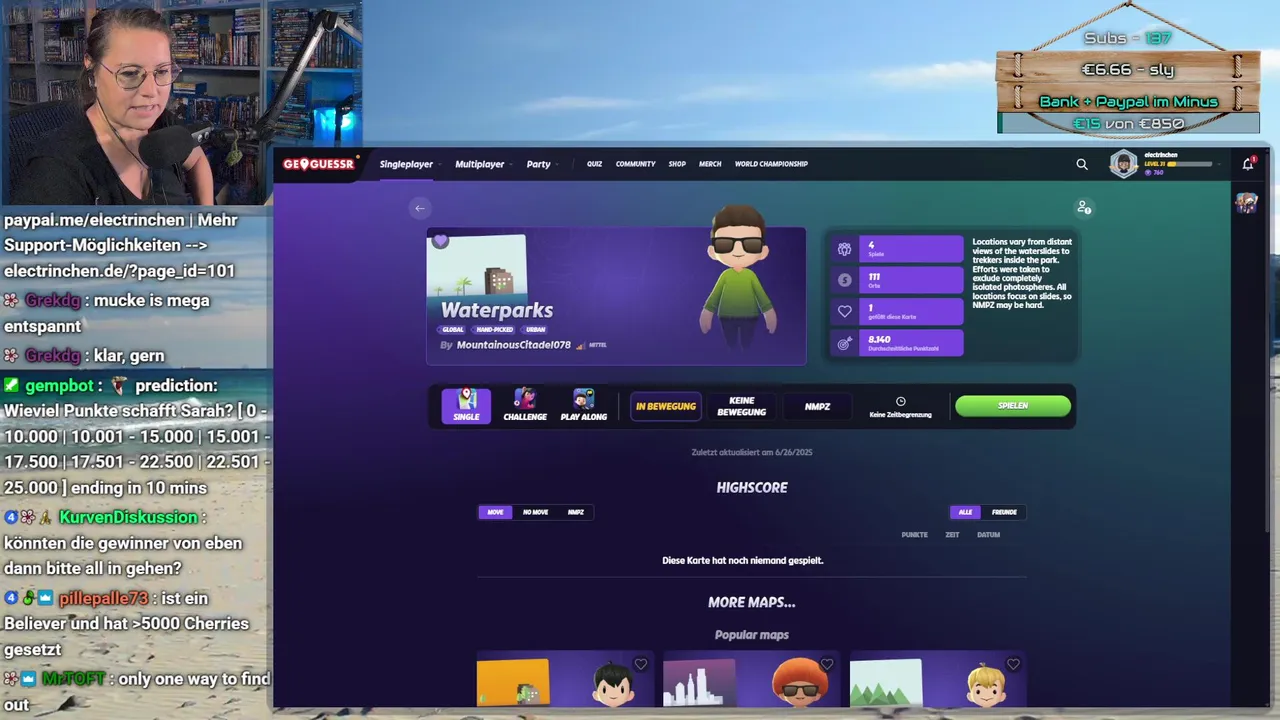
Task: Open the Shop nav item
Action: tap(677, 164)
